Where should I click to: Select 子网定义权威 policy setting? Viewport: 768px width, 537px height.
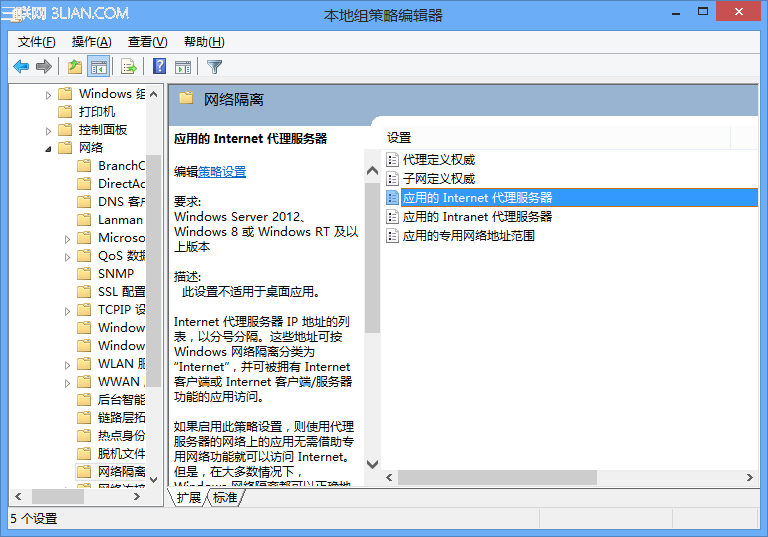(439, 179)
